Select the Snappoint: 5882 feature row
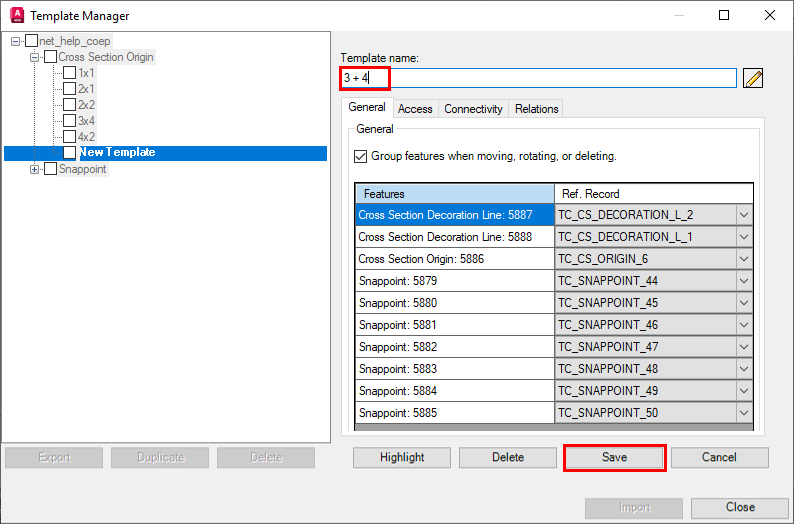 pyautogui.click(x=454, y=347)
